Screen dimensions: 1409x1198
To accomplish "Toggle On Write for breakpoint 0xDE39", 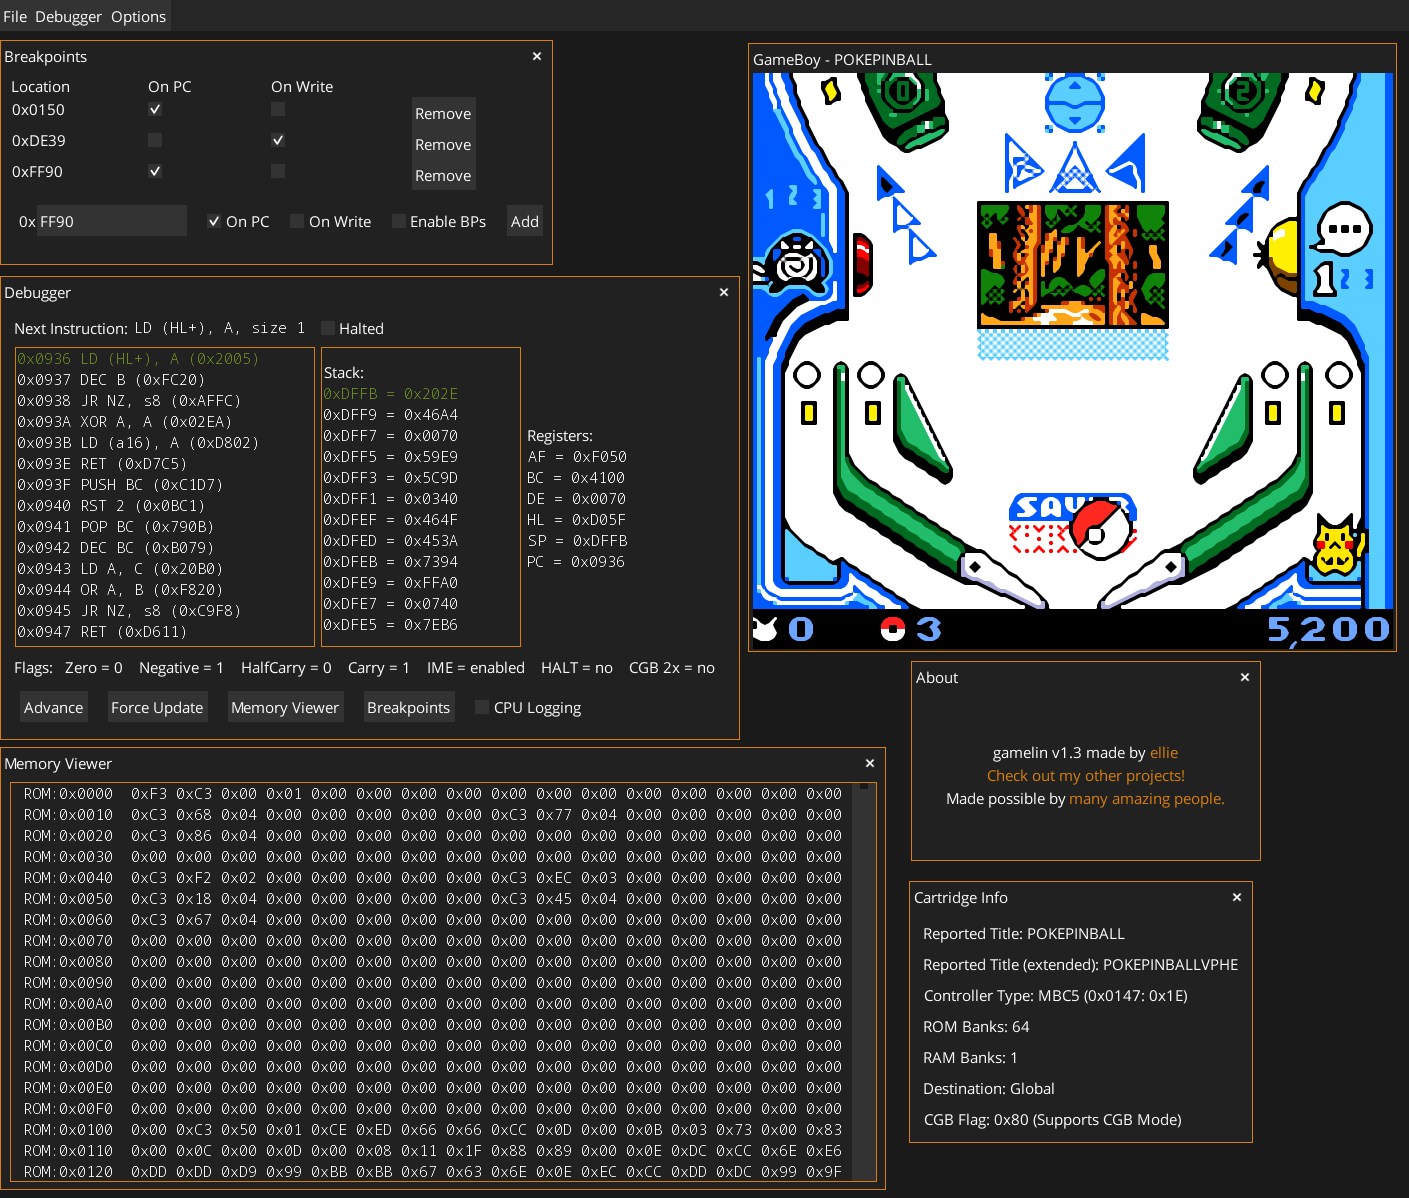I will pyautogui.click(x=278, y=140).
